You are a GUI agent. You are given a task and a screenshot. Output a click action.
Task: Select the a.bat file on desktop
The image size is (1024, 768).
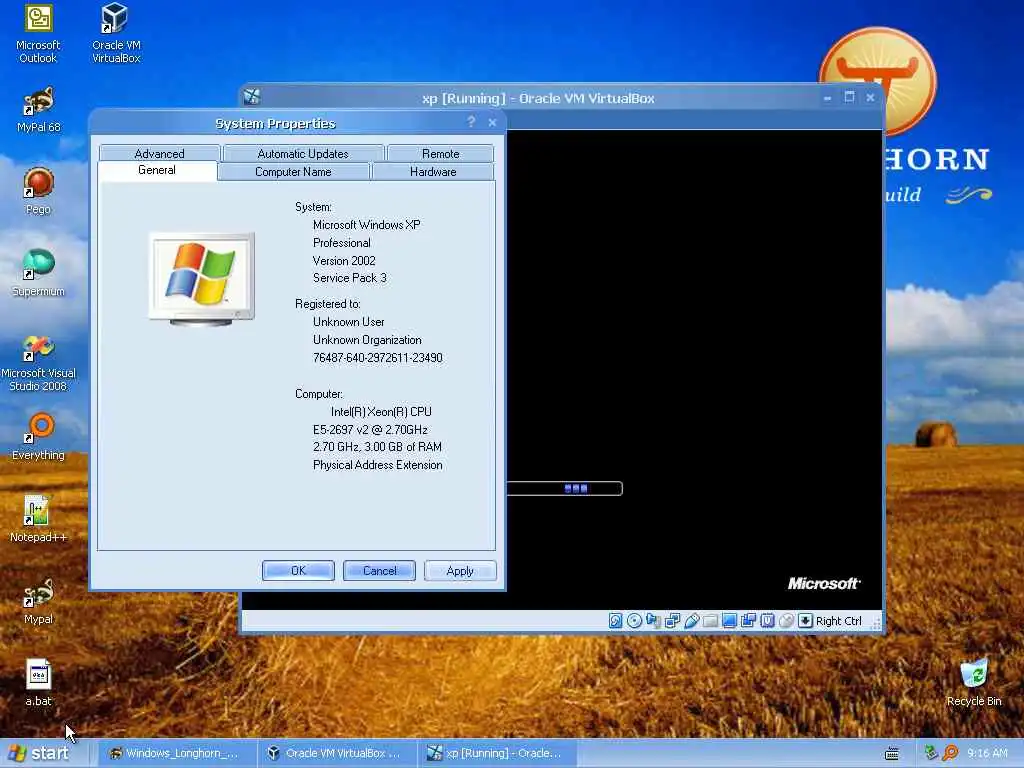38,683
